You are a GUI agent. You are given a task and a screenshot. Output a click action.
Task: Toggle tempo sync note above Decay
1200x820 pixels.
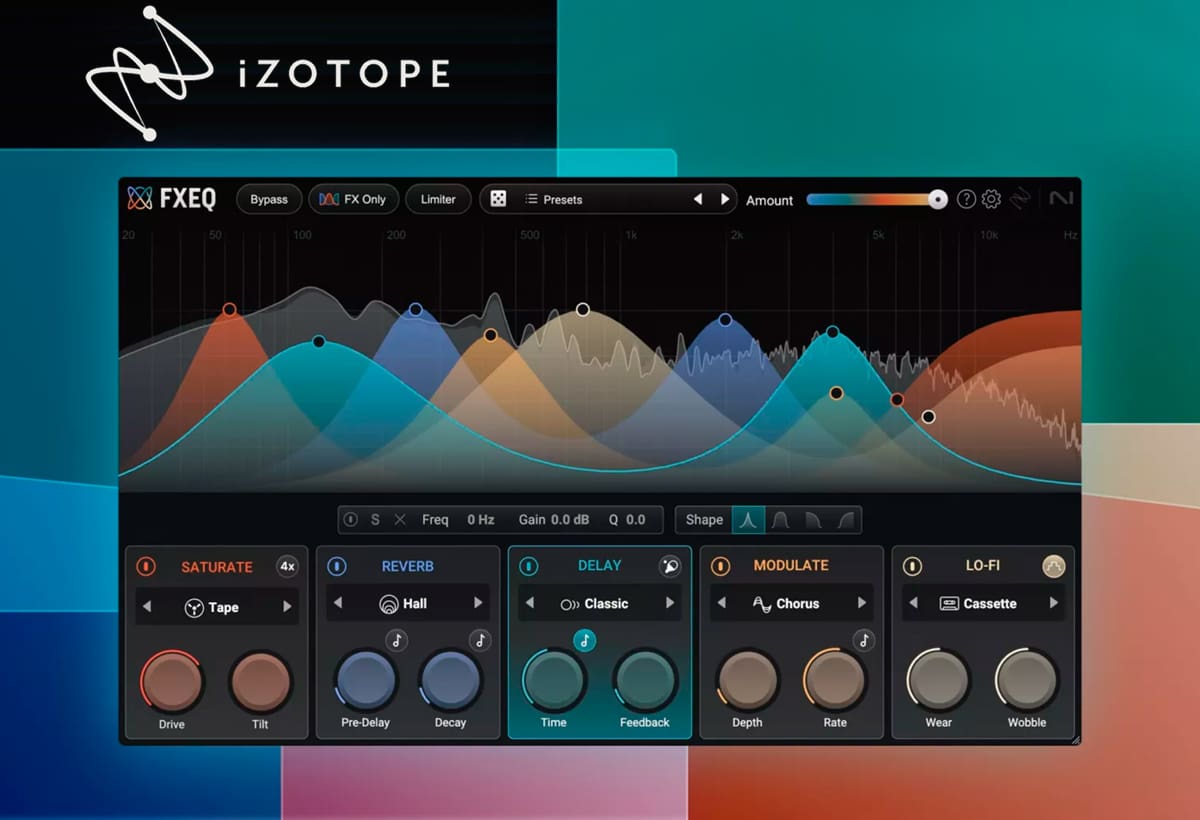pos(481,641)
